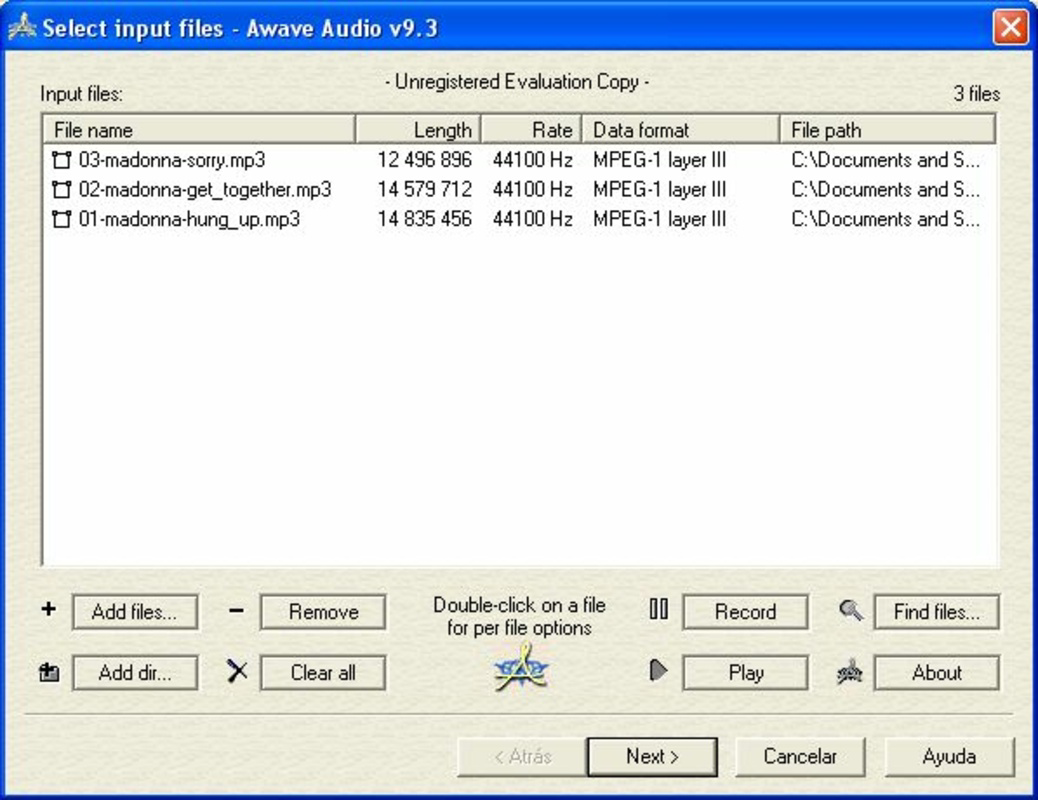The width and height of the screenshot is (1038, 800).
Task: Sort by File name column header
Action: 199,130
